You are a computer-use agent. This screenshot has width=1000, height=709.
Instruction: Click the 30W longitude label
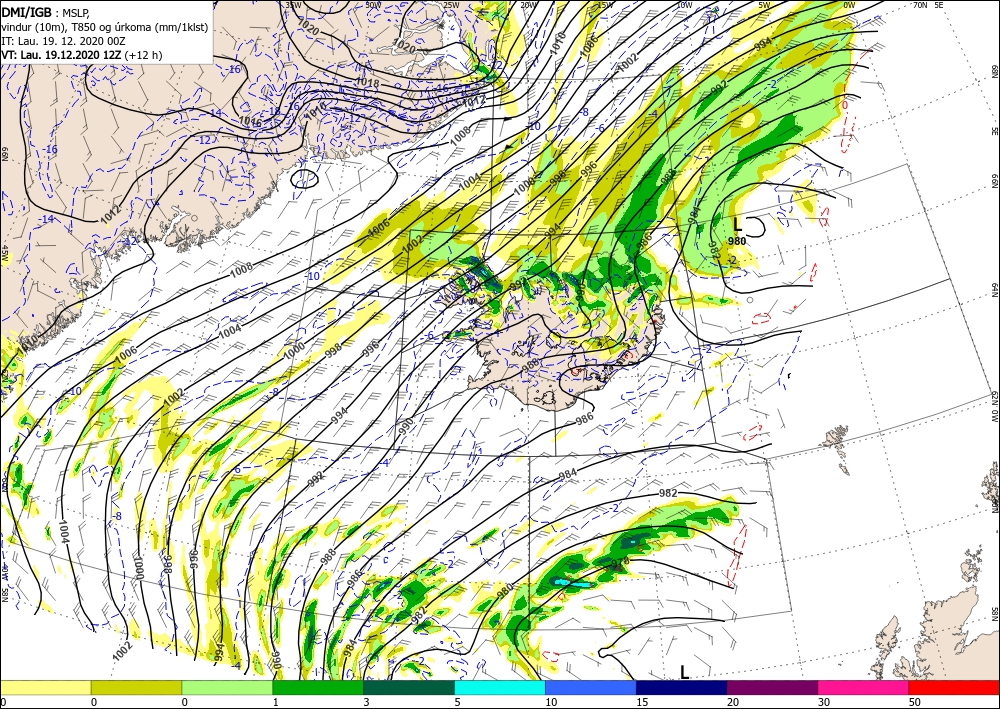pos(373,5)
